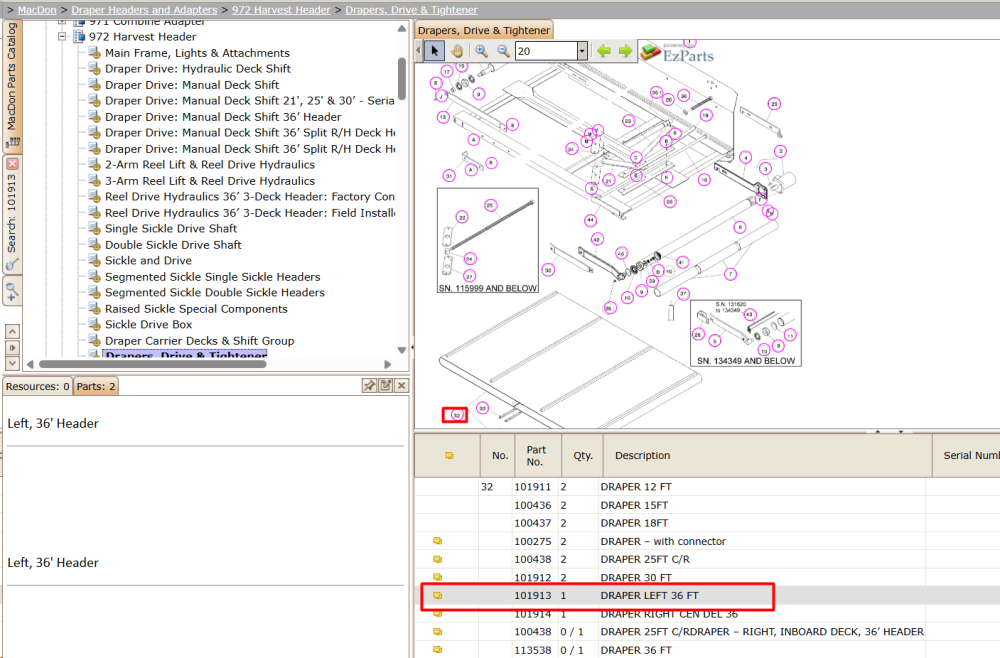Switch to the Parts: 2 tab
1000x658 pixels.
96,386
